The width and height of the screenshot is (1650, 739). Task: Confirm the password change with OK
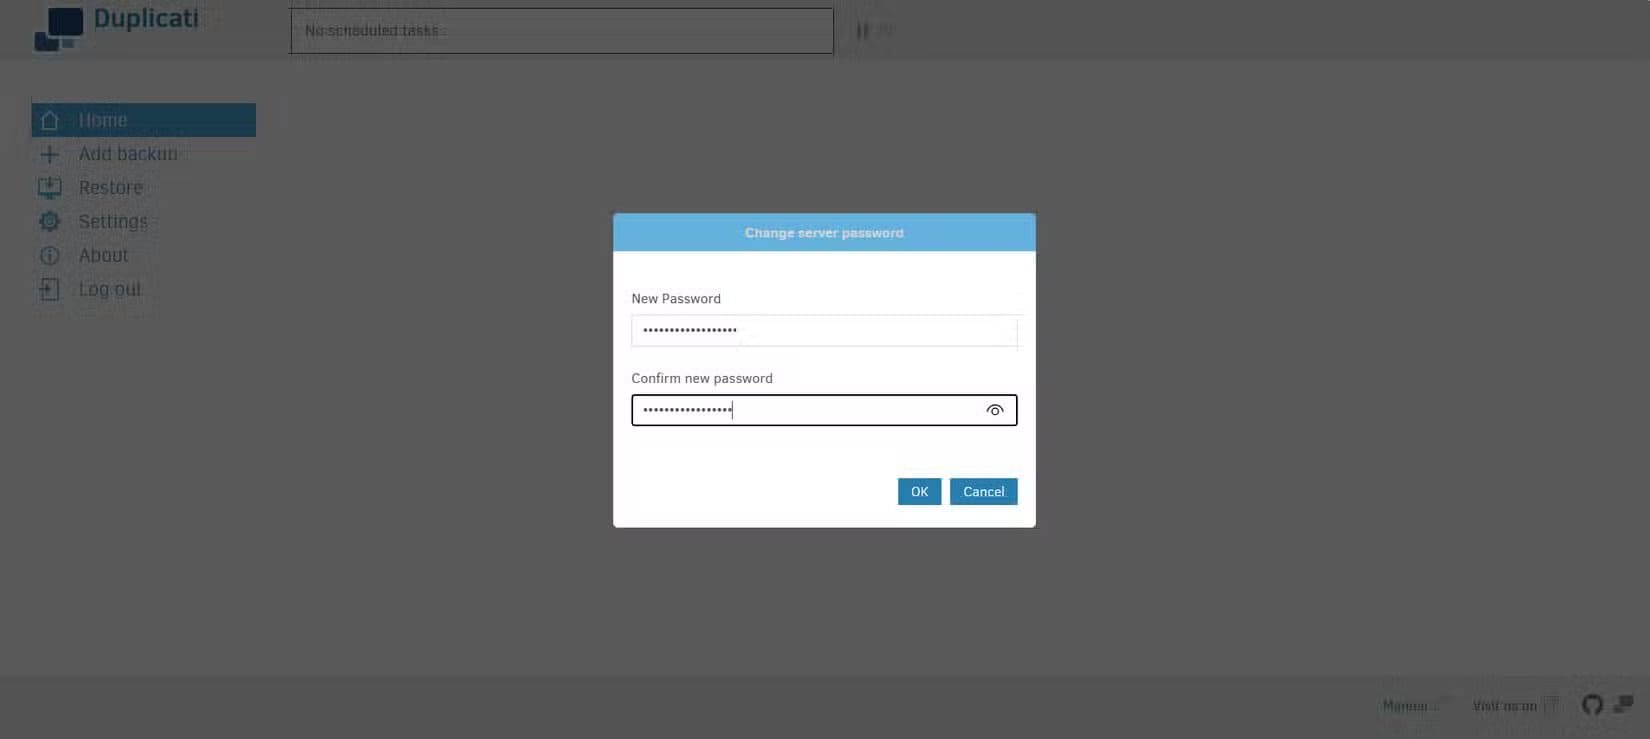pyautogui.click(x=919, y=491)
